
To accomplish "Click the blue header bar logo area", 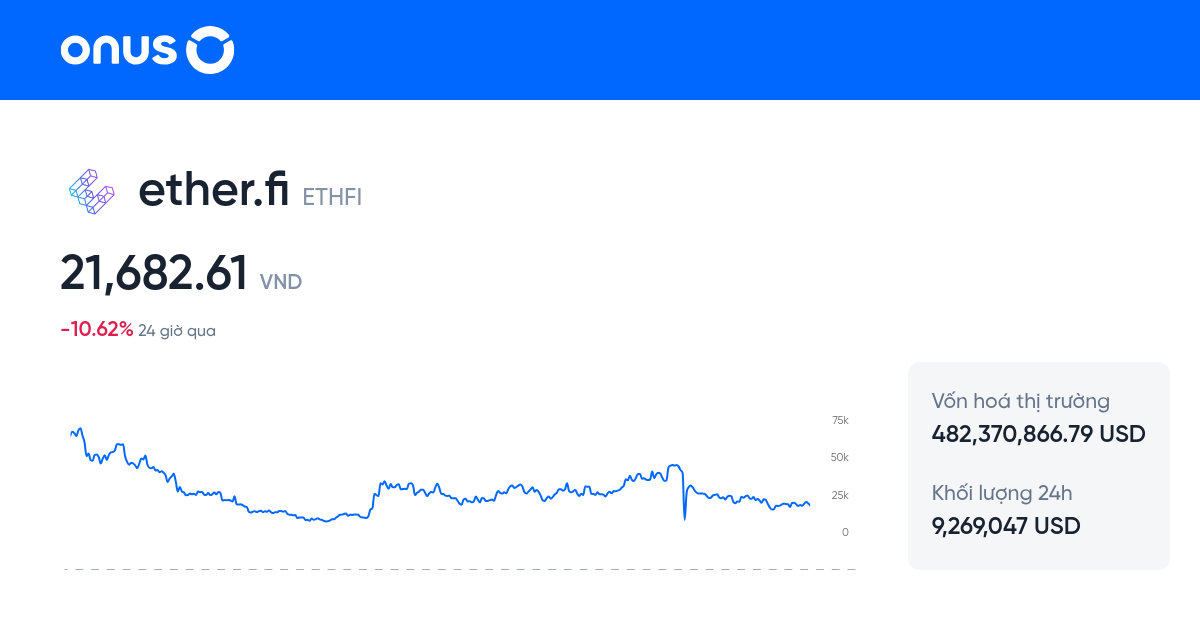I will [x=147, y=50].
